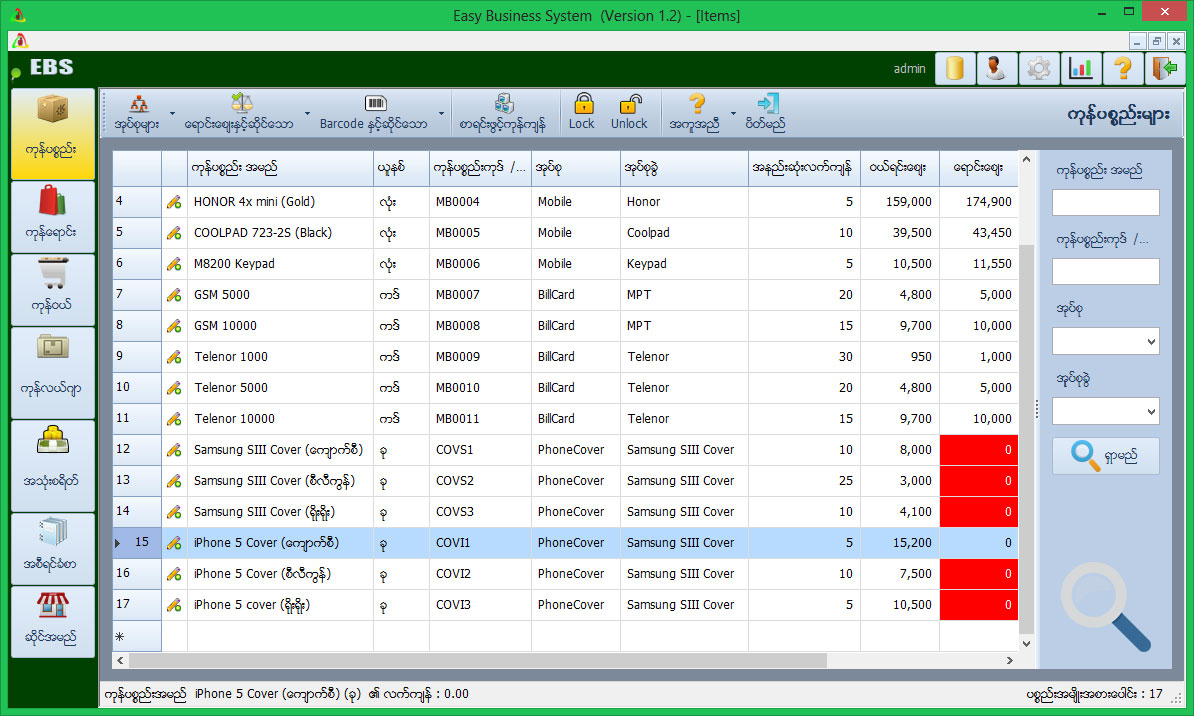Viewport: 1194px width, 716px height.
Task: Click horizontal scrollbar right arrow of table
Action: tap(1010, 660)
